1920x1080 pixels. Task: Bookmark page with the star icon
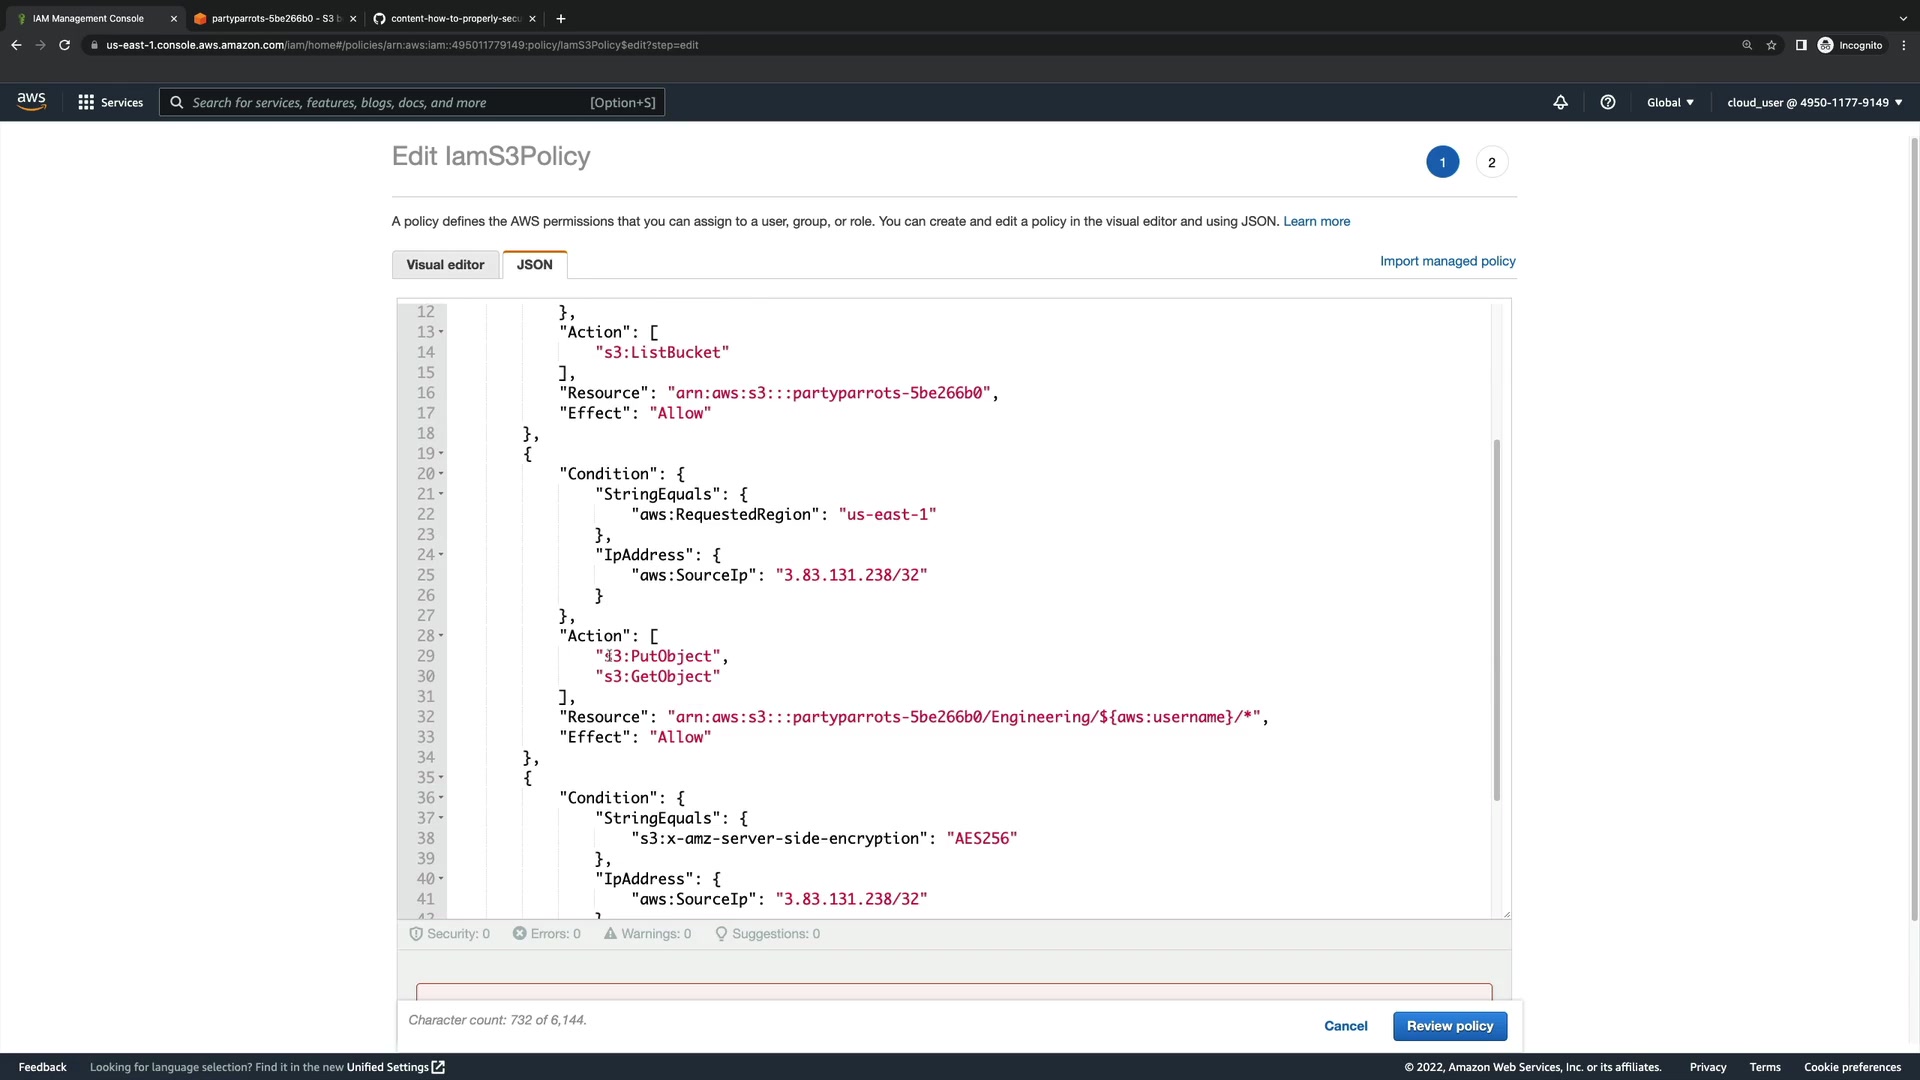coord(1771,45)
